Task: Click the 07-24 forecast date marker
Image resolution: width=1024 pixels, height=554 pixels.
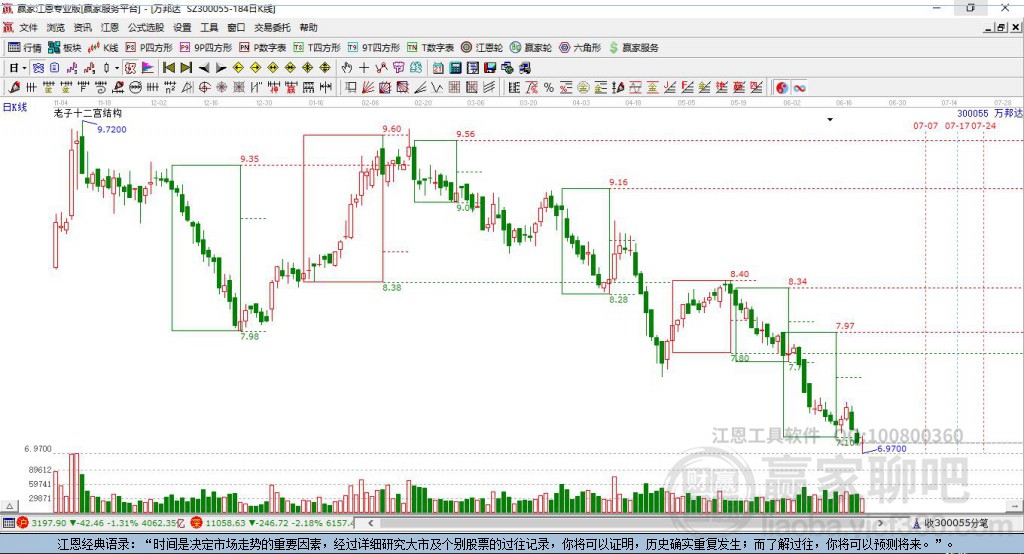Action: pyautogui.click(x=984, y=125)
